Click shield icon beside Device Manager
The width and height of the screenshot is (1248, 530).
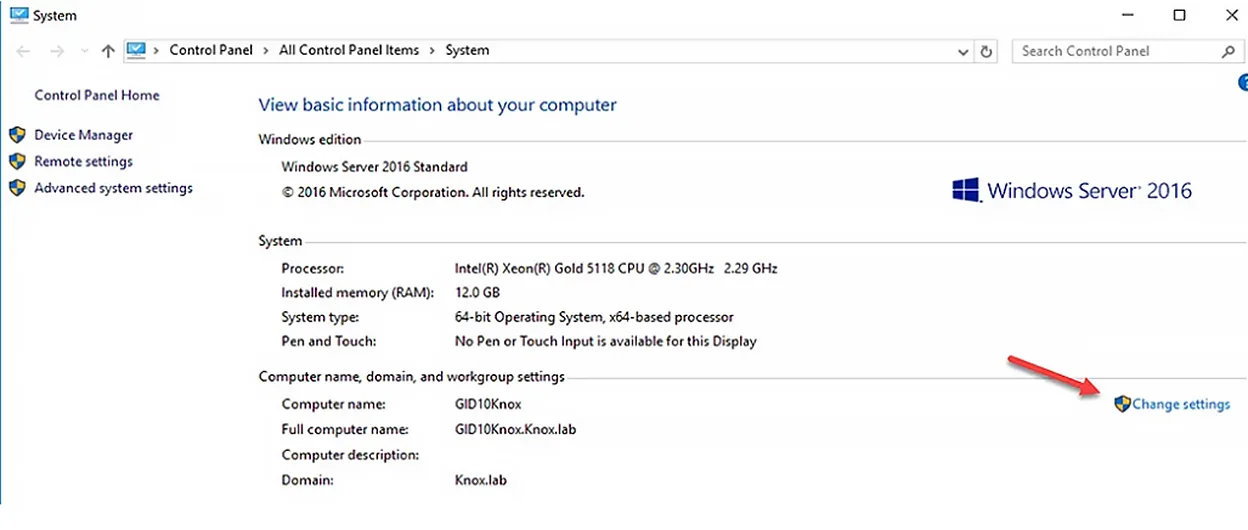17,135
